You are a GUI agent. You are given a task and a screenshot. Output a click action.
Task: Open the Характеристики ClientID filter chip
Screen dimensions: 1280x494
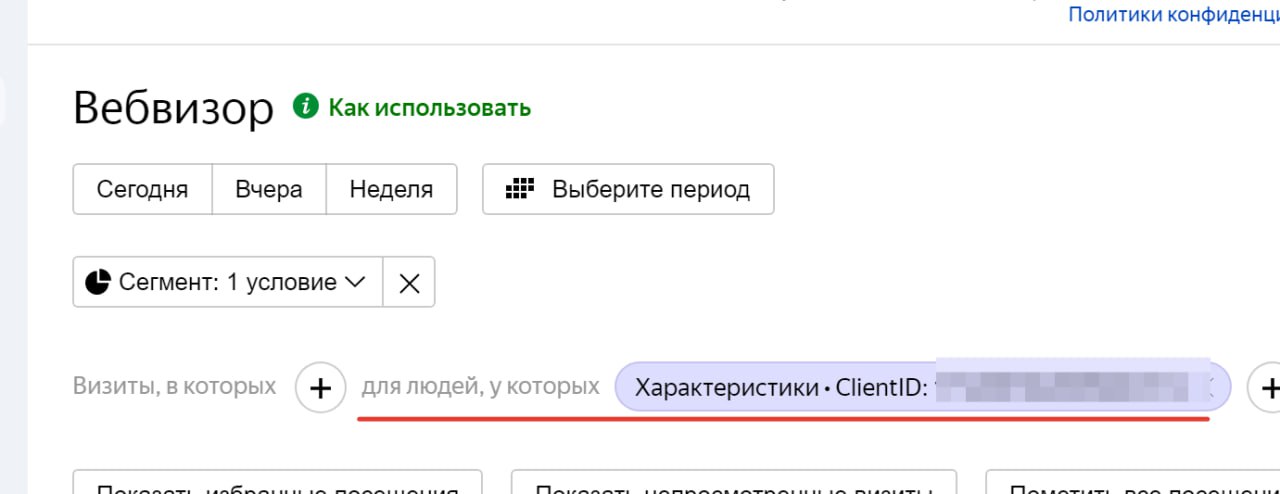(x=922, y=387)
